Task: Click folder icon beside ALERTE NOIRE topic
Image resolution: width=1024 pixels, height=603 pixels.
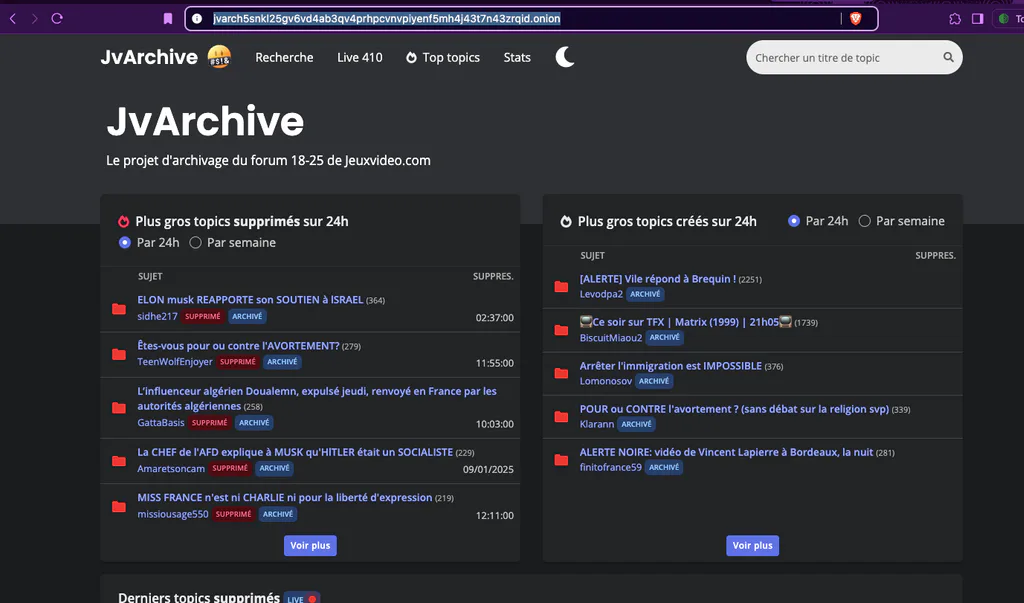Action: (561, 460)
